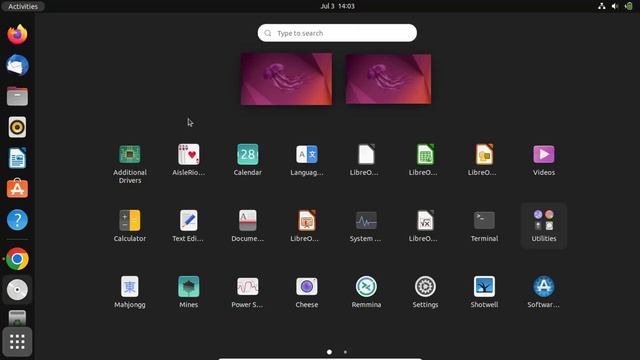Click the first app grid page dot

(x=329, y=352)
